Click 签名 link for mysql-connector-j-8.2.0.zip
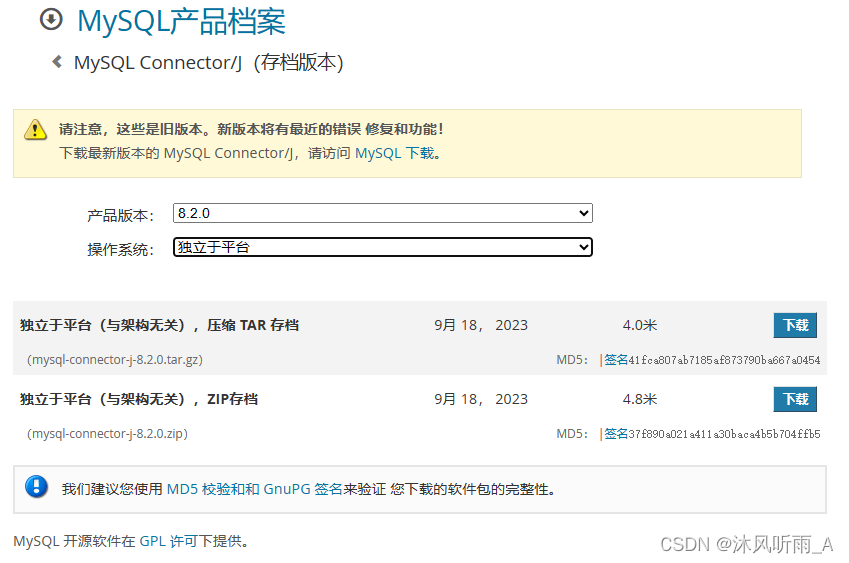The image size is (849, 563). click(616, 434)
